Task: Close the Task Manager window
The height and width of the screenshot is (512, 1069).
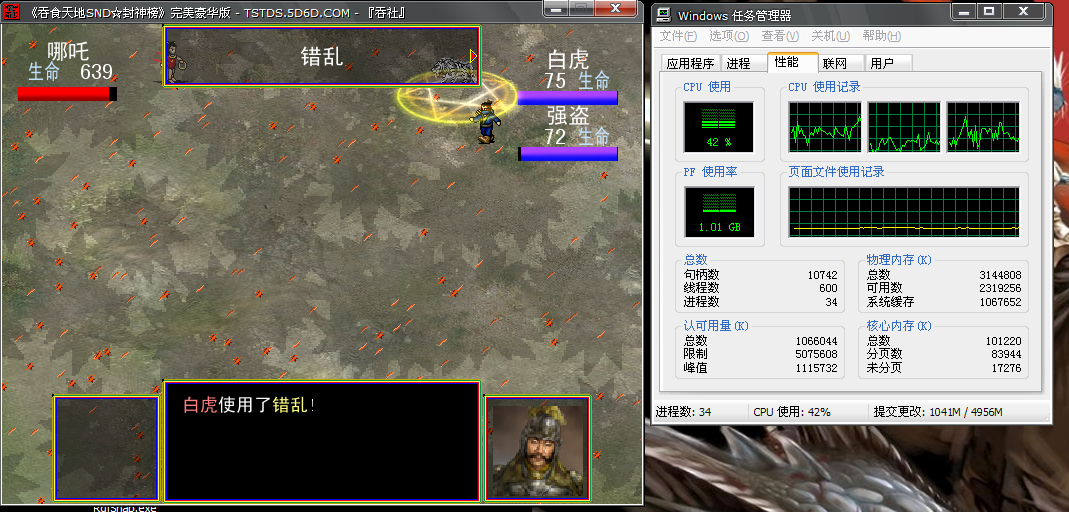Action: point(1024,12)
